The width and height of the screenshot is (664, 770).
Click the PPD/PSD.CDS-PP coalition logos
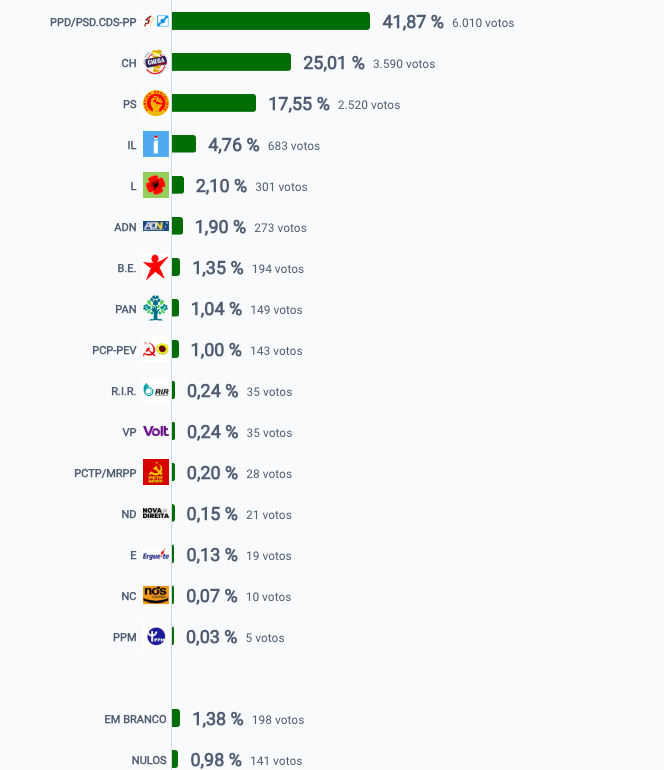pyautogui.click(x=156, y=21)
